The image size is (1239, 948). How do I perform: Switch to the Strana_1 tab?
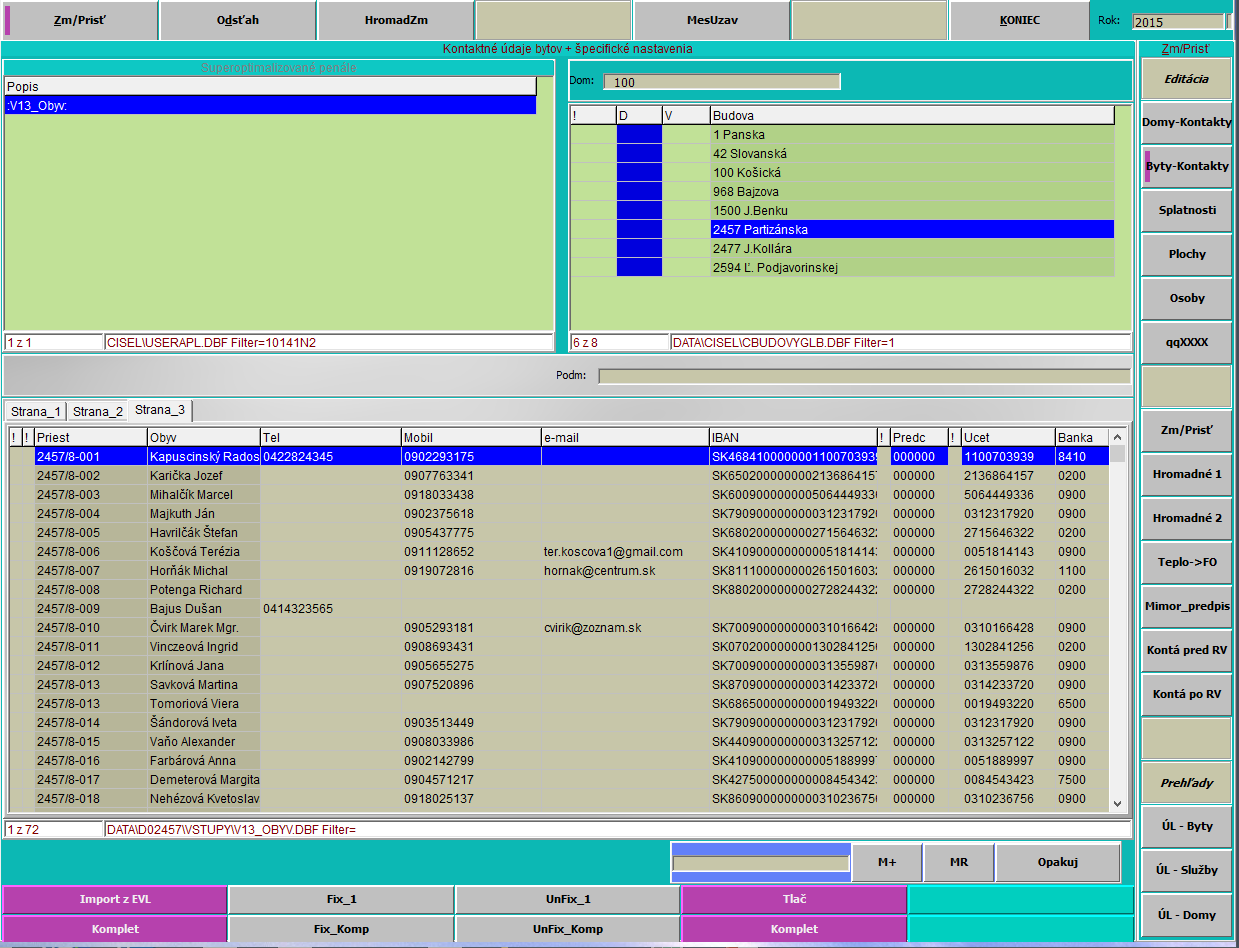point(36,411)
